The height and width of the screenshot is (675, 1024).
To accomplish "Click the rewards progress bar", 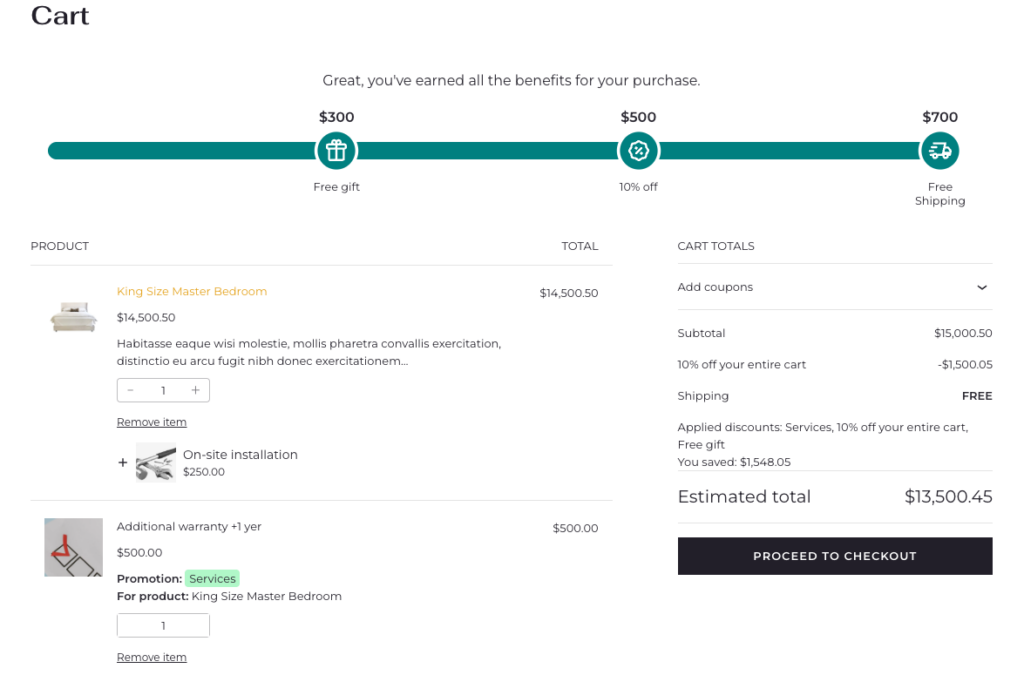I will (x=490, y=151).
